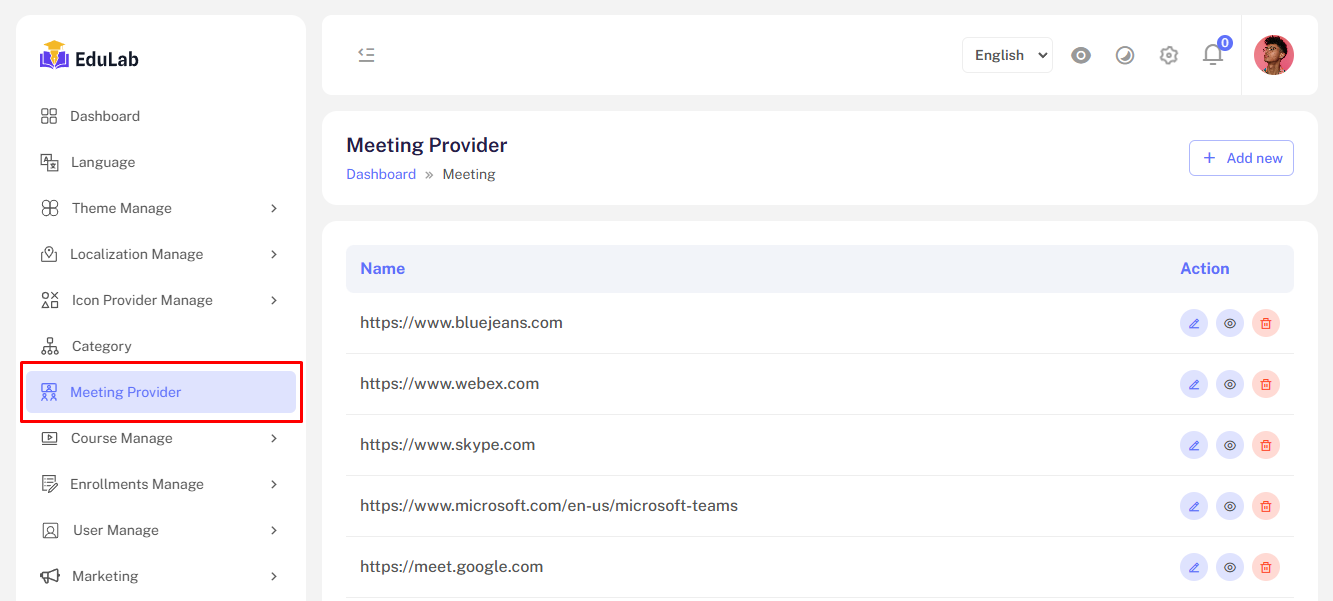
Task: Open the notifications bell icon
Action: (x=1213, y=55)
